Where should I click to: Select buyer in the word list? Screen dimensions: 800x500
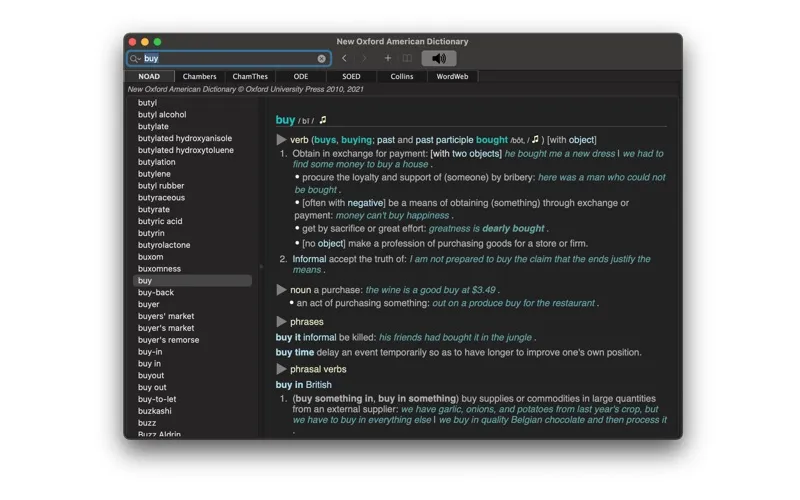148,304
